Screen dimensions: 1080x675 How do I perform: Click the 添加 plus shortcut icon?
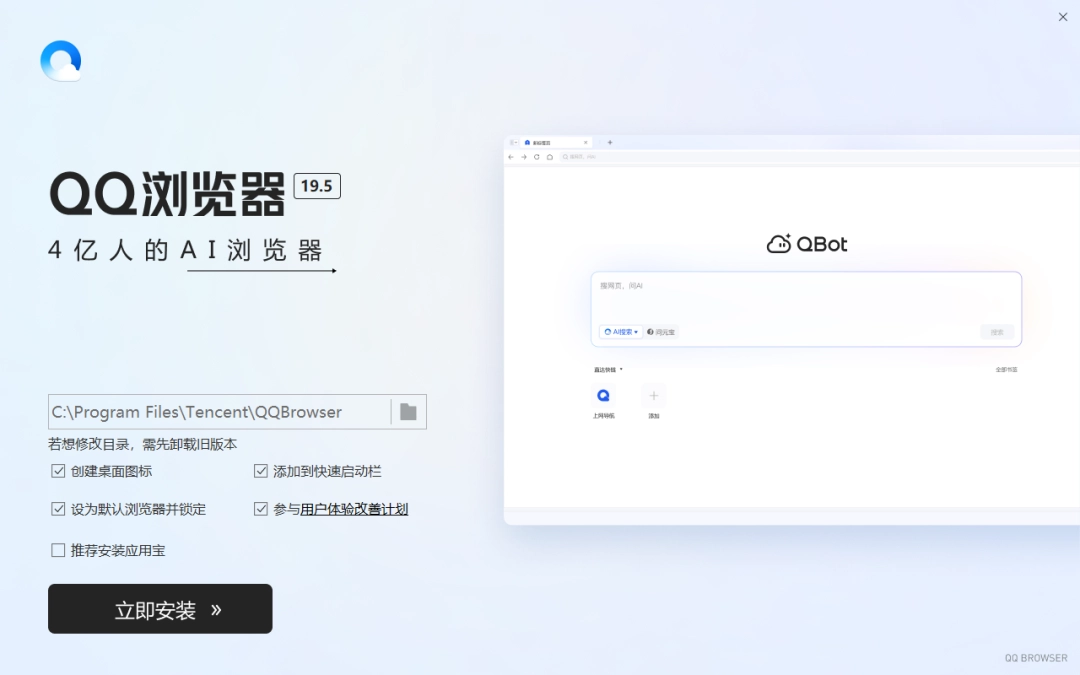pyautogui.click(x=653, y=395)
